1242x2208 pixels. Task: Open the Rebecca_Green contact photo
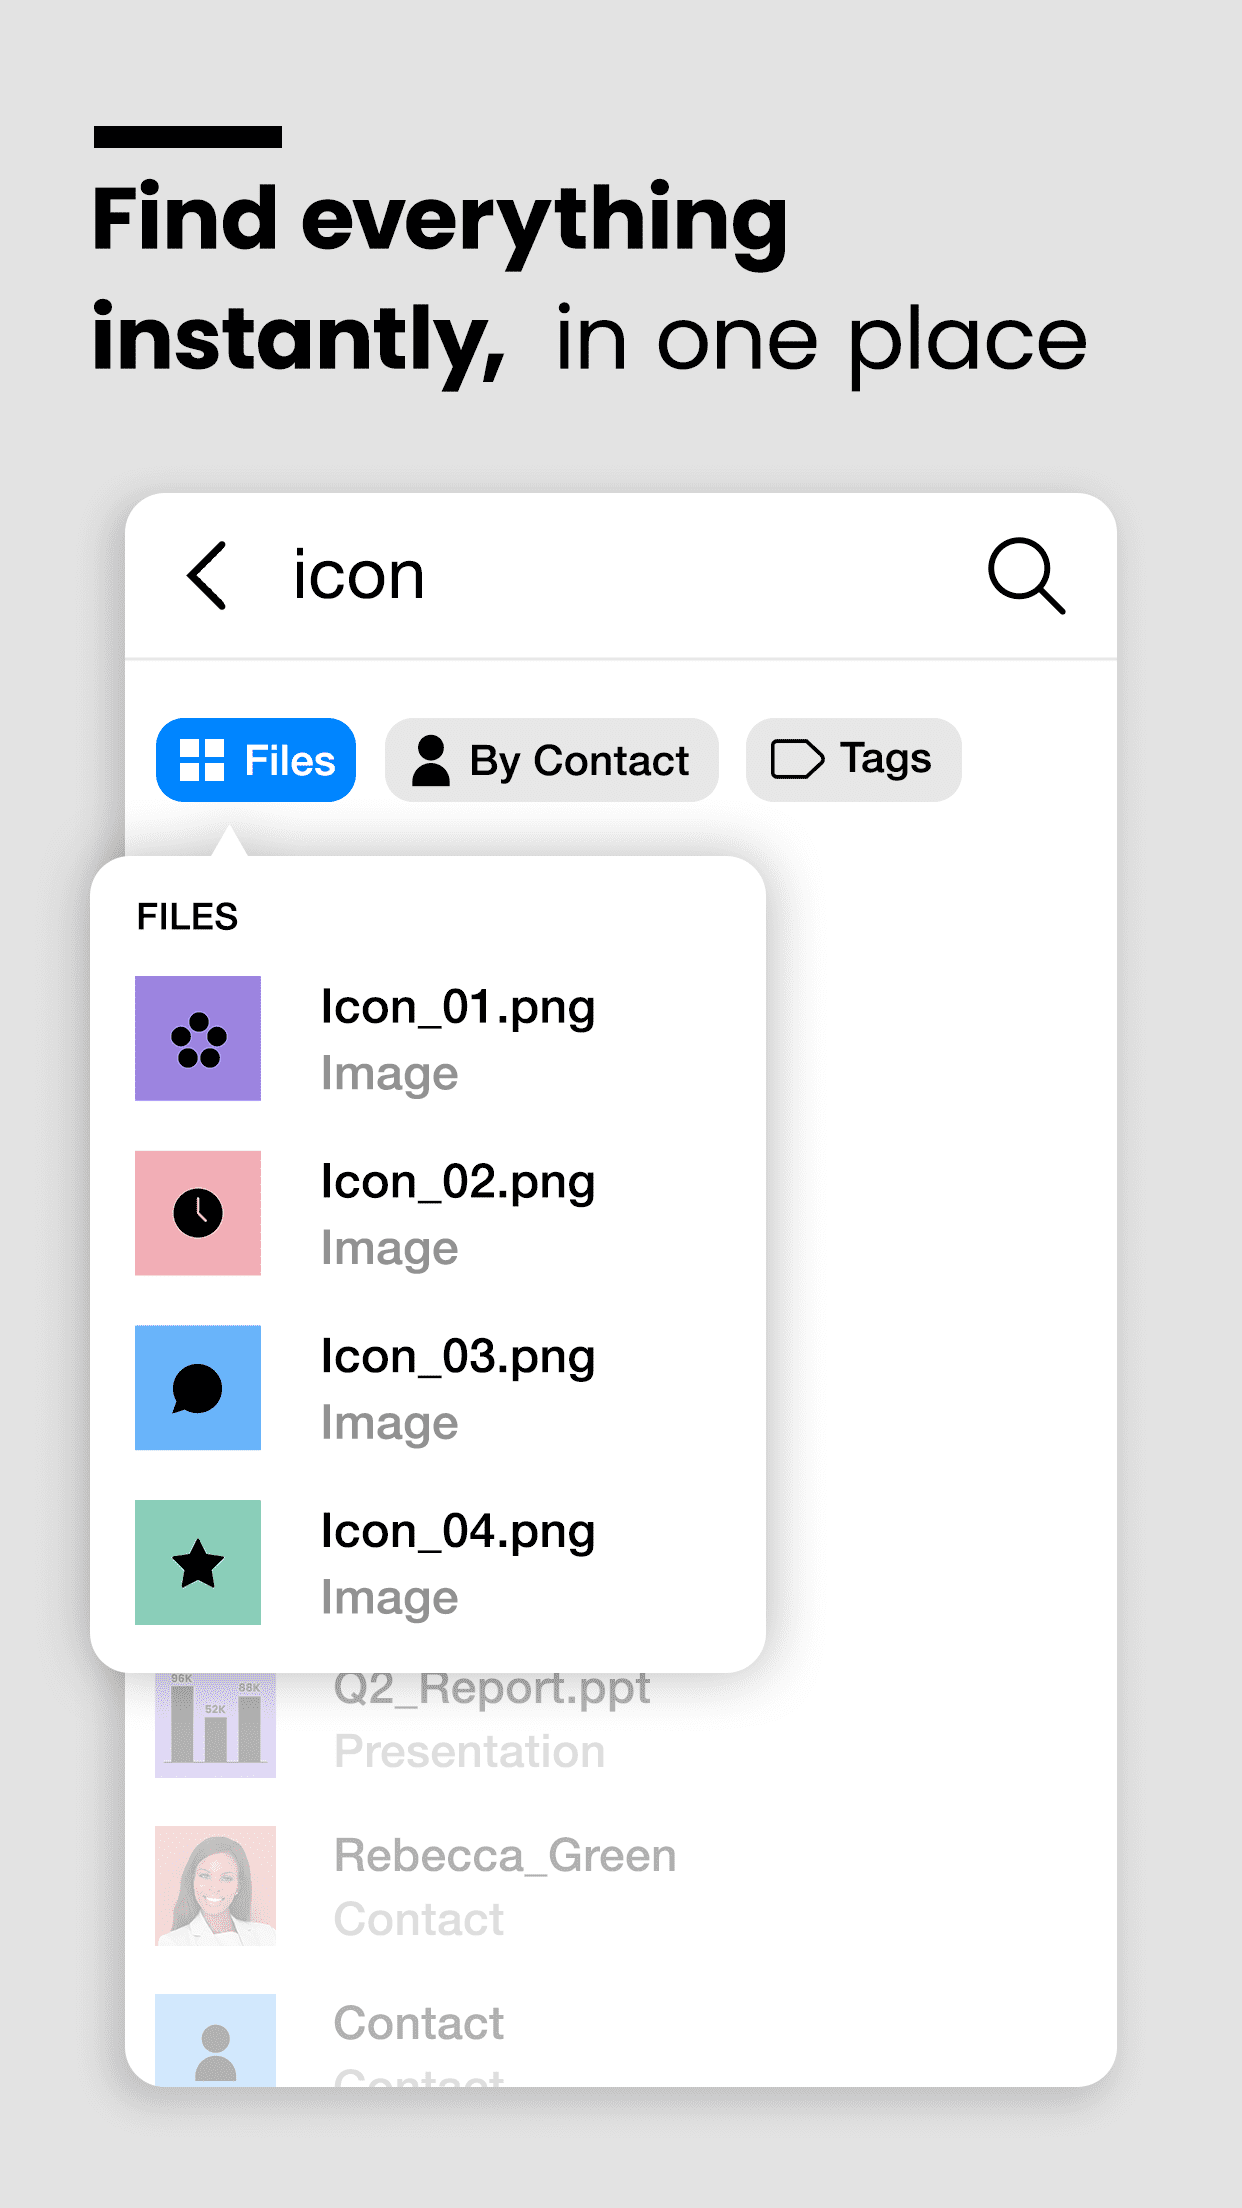click(215, 1886)
